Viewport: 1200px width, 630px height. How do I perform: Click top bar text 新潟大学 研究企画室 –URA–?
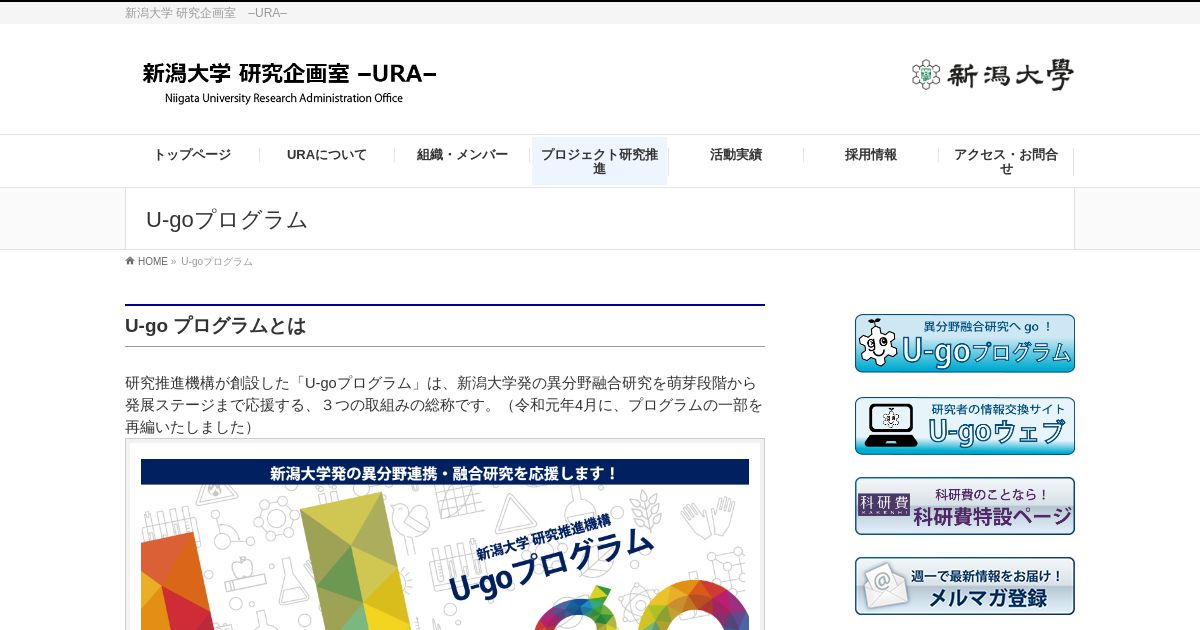point(206,13)
